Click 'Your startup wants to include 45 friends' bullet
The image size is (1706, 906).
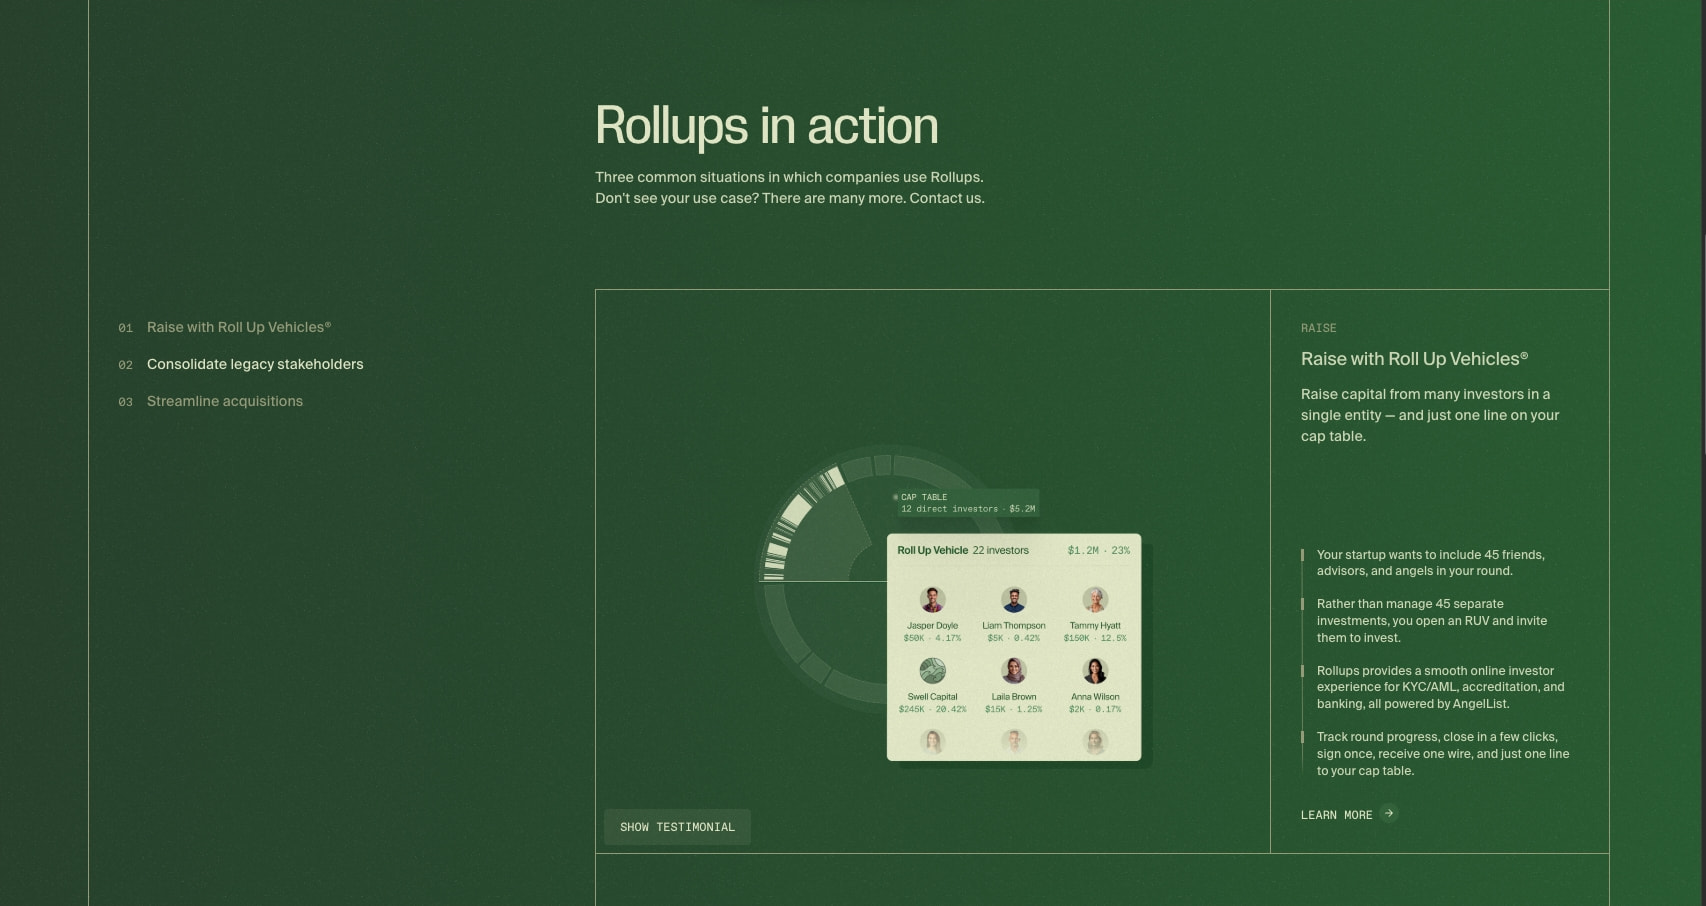point(1431,563)
